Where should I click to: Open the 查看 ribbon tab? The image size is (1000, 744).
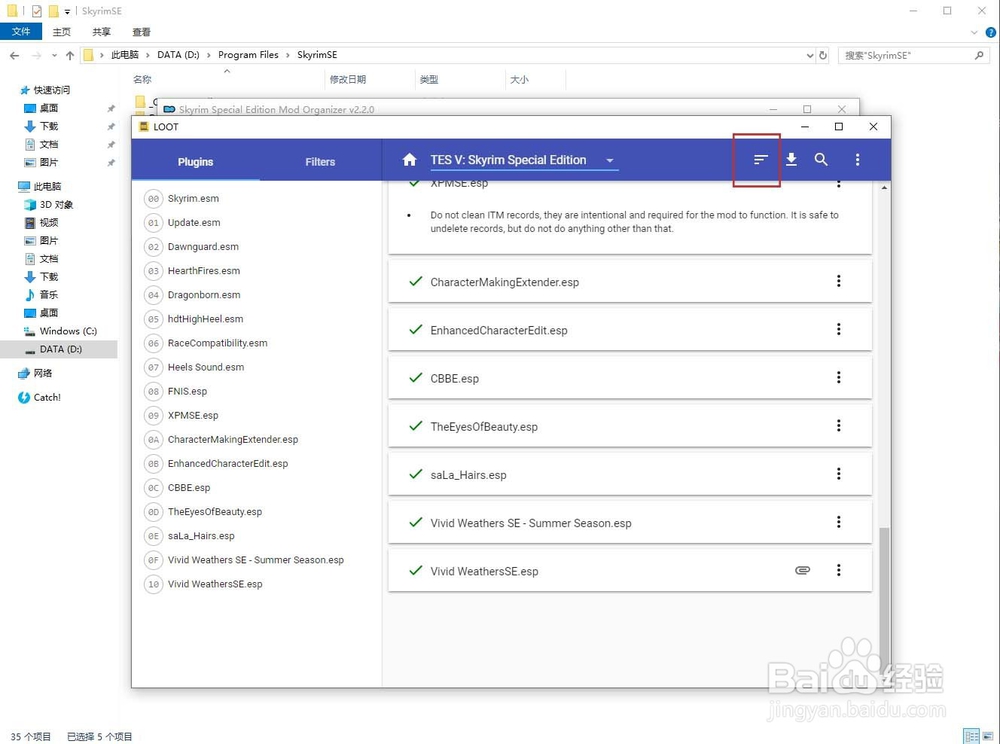point(142,32)
